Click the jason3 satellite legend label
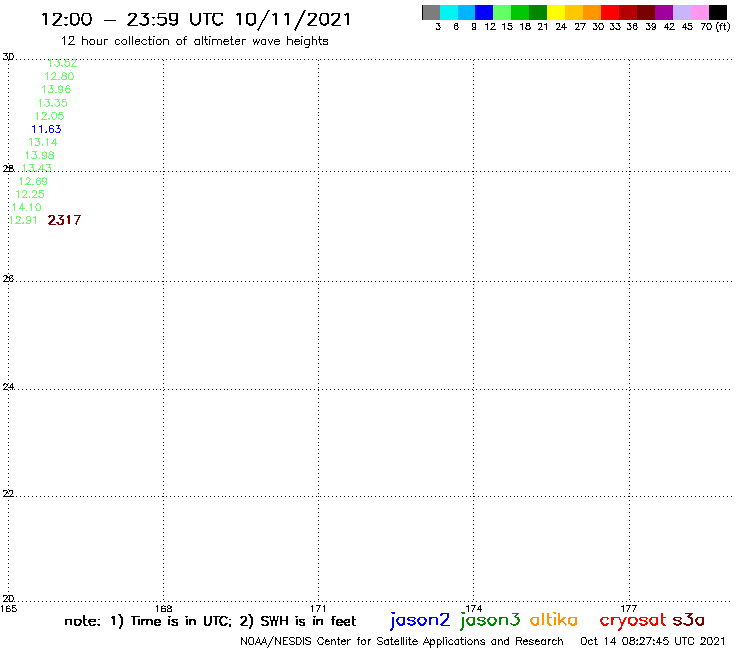This screenshot has width=740, height=650. (490, 620)
